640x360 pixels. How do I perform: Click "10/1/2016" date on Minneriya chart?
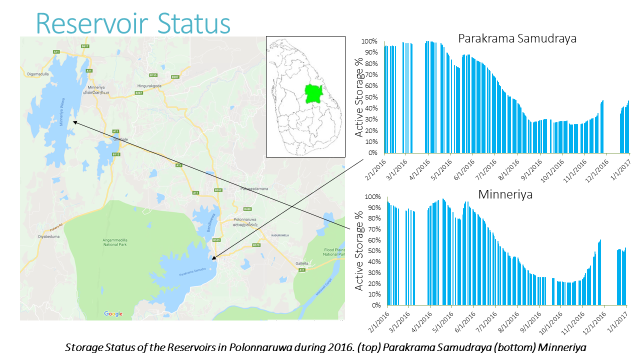pyautogui.click(x=551, y=323)
